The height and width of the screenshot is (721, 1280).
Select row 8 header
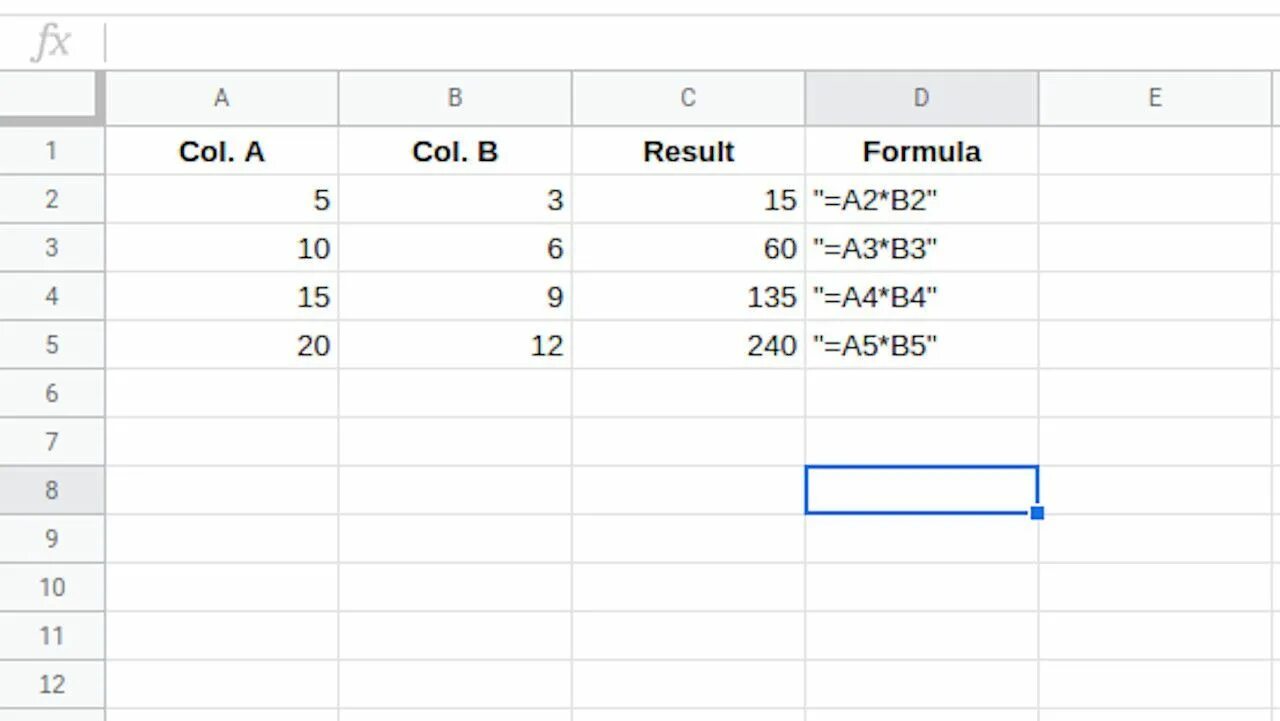(51, 490)
